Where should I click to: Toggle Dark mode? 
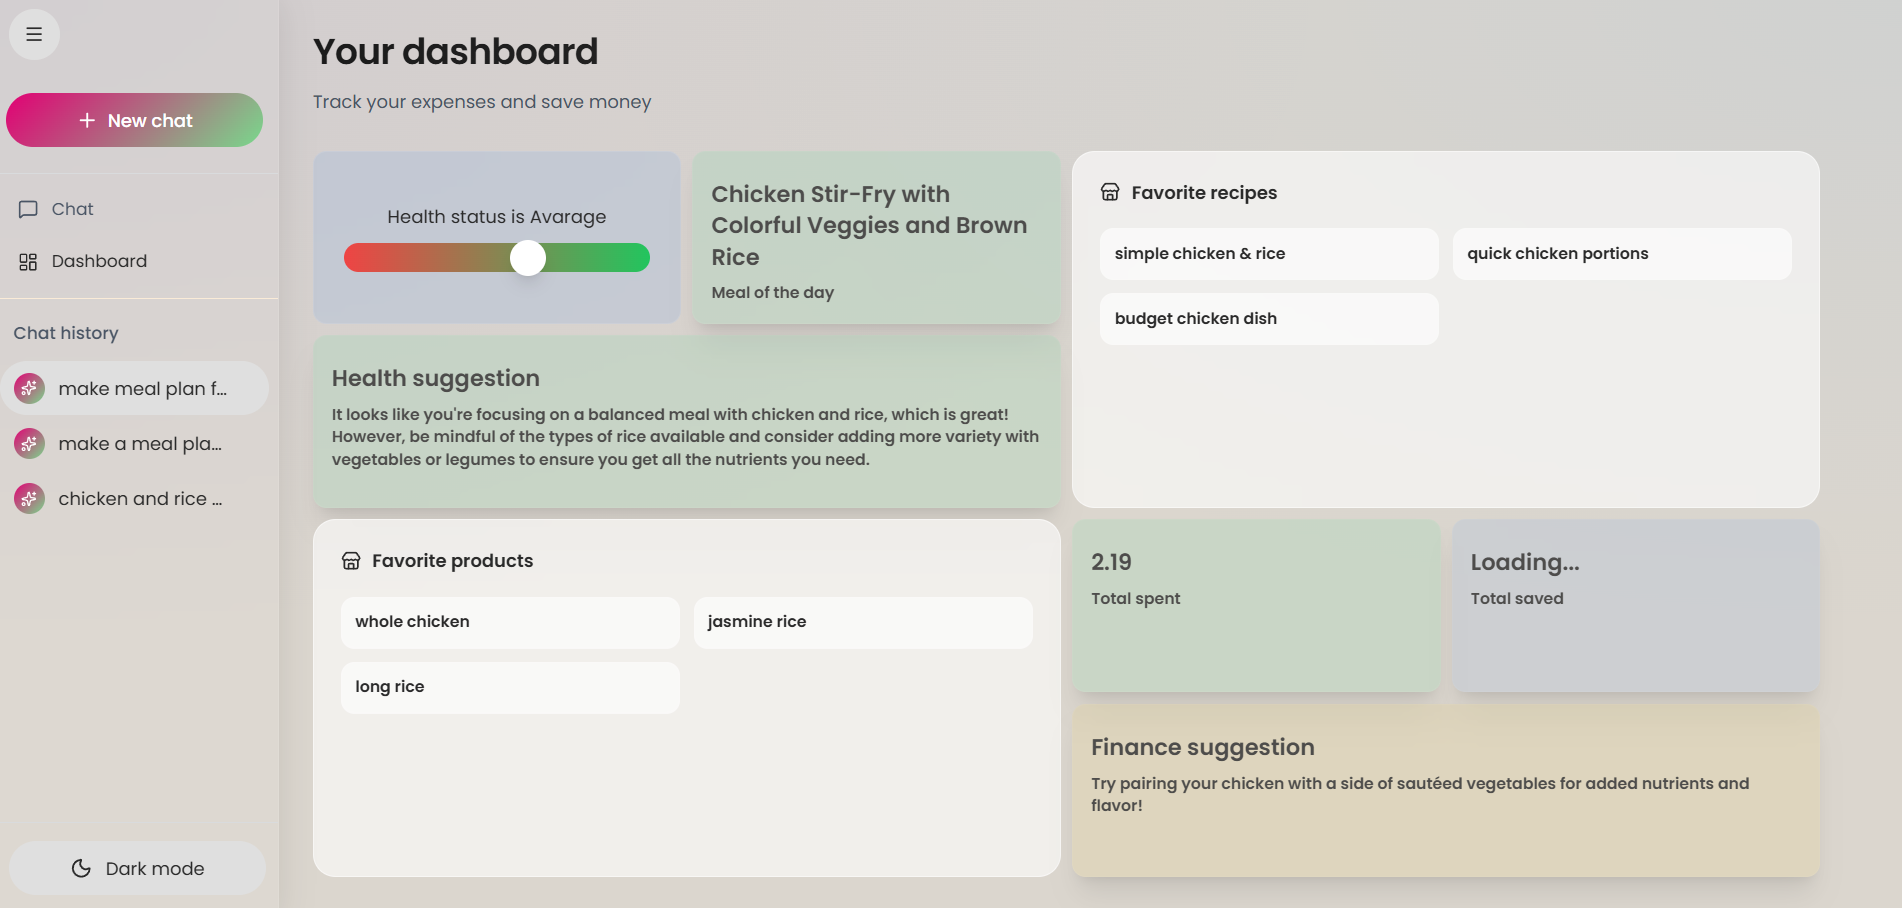(137, 868)
